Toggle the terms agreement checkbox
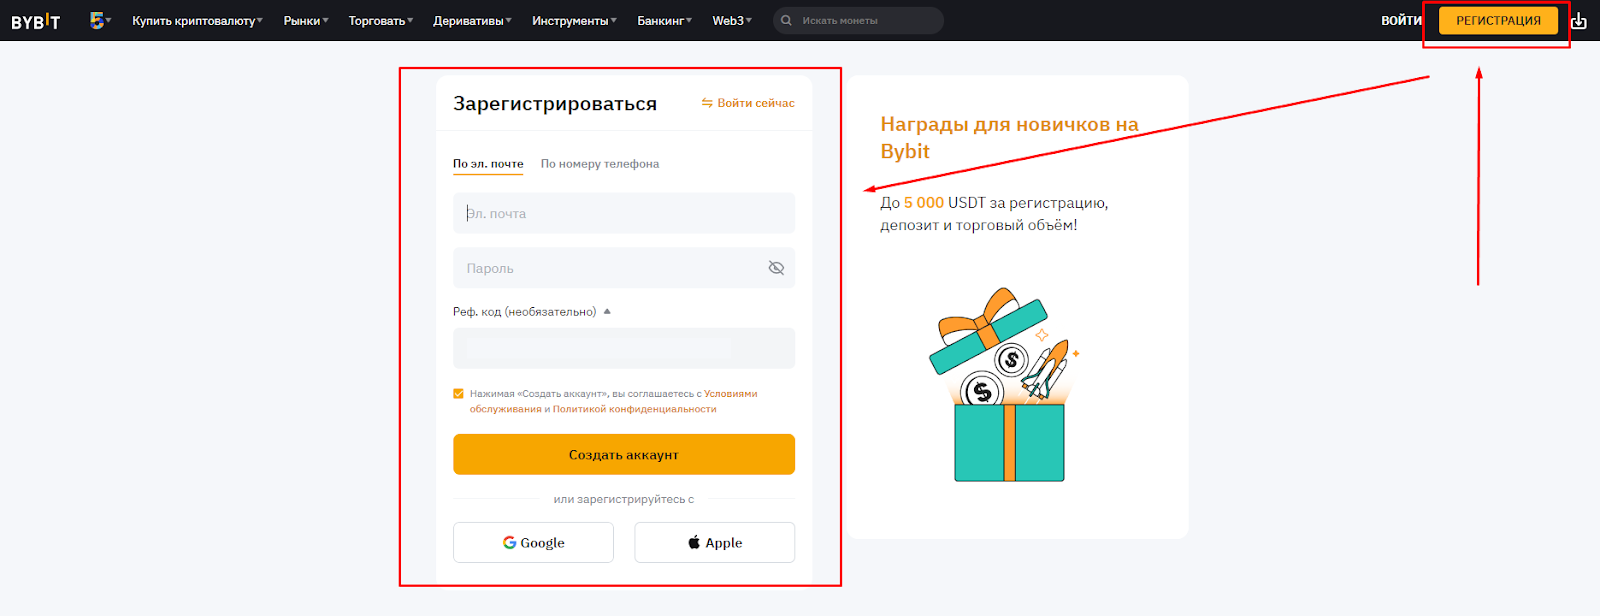 coord(459,394)
